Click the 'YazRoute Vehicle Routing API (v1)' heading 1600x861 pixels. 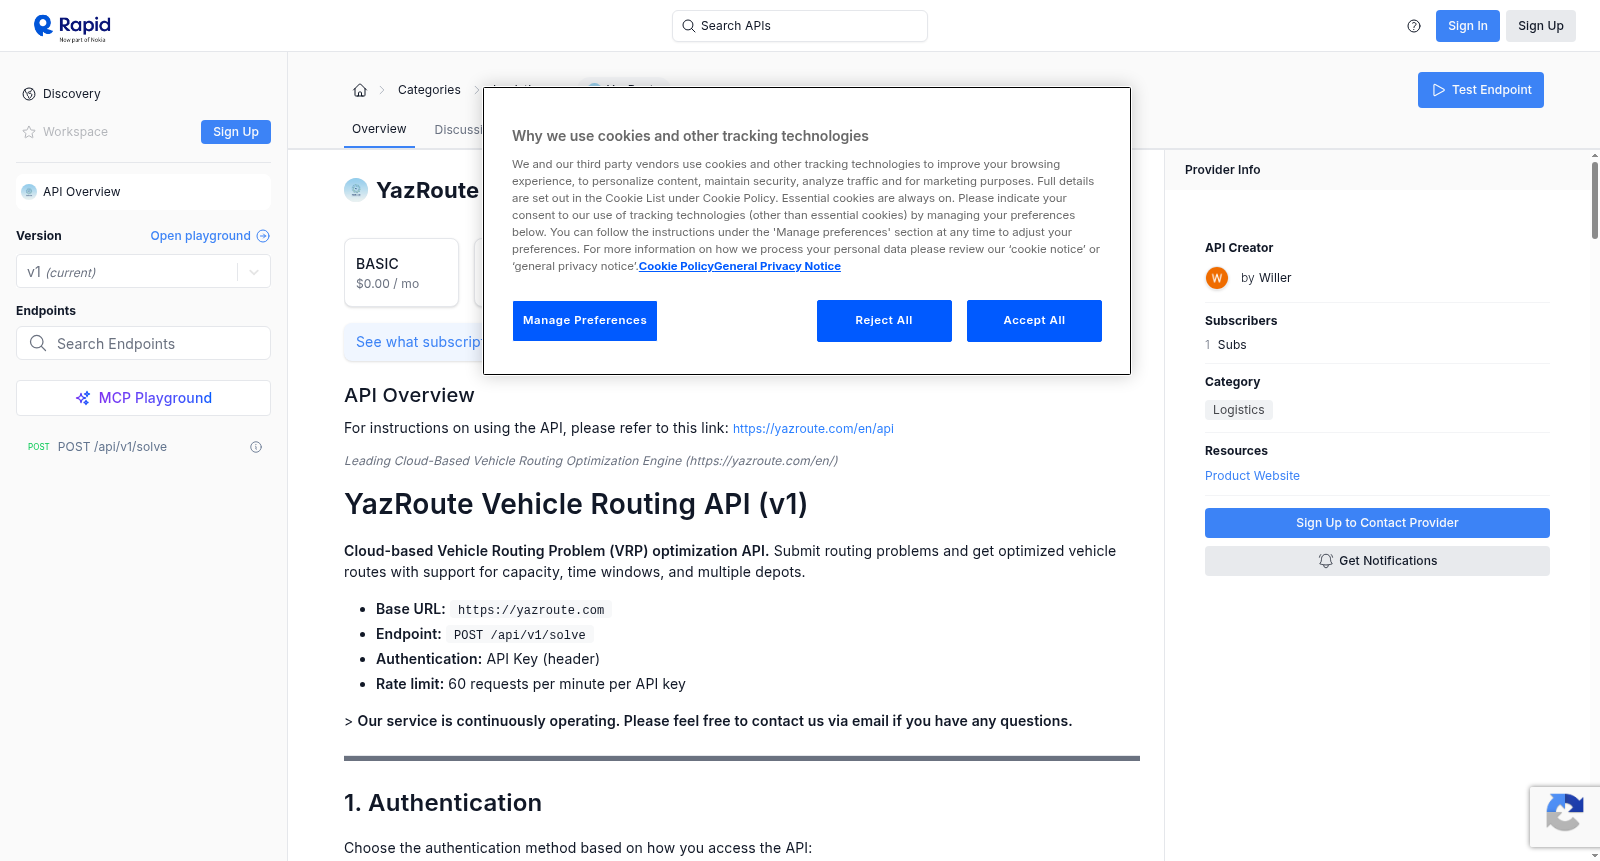click(x=576, y=504)
